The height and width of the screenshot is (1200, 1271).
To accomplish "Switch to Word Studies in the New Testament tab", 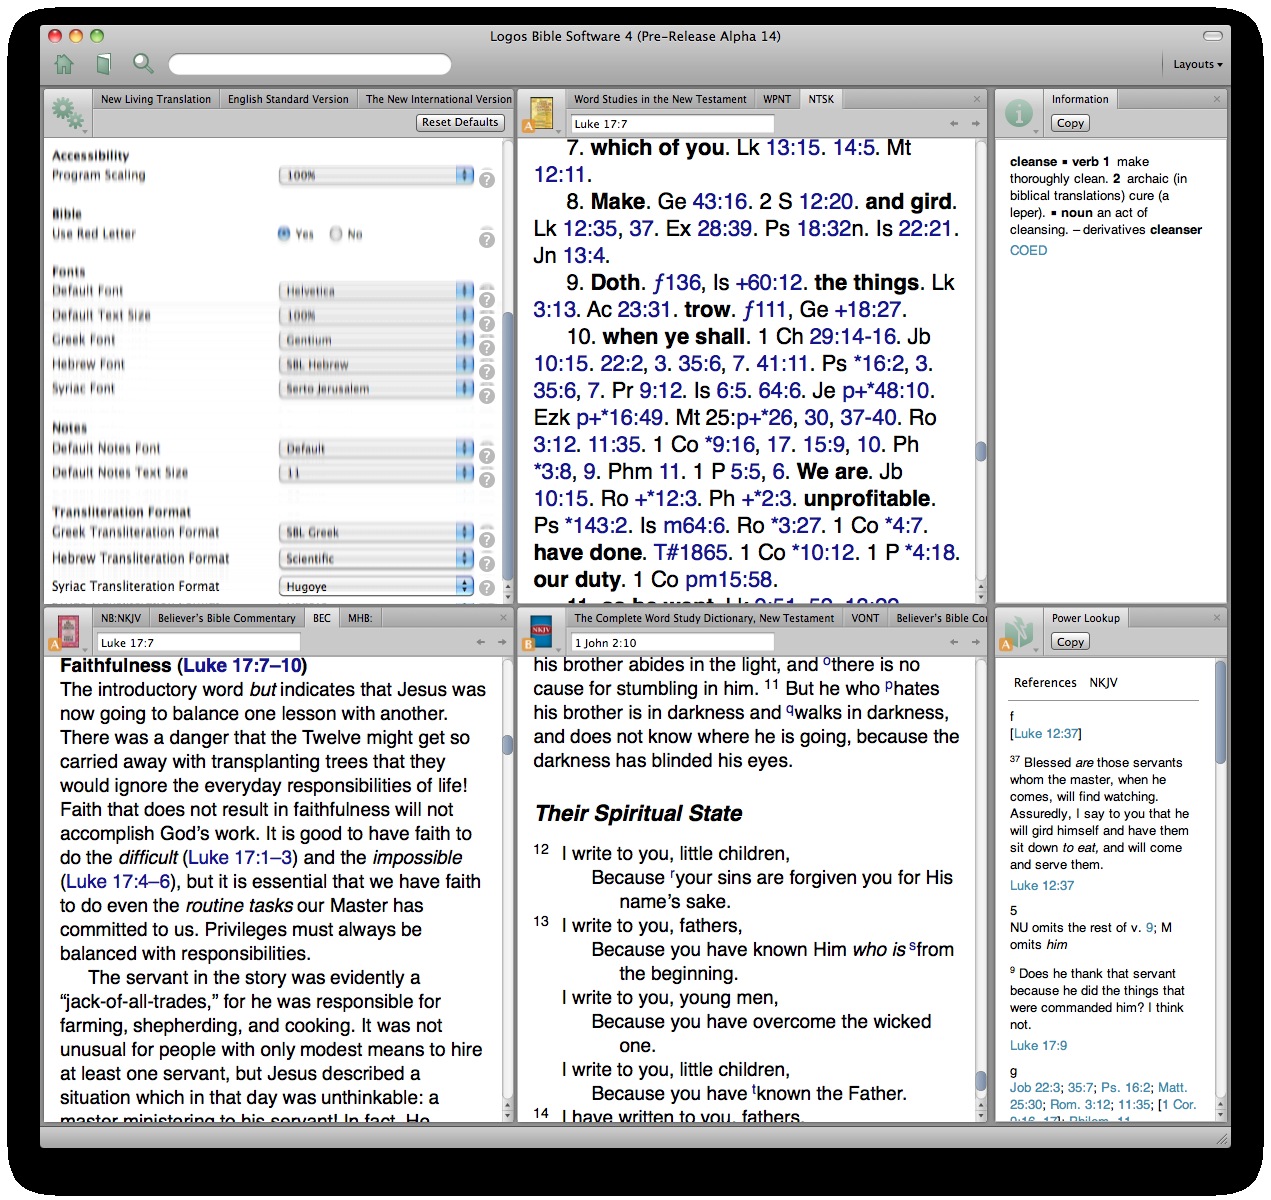I will tap(660, 99).
